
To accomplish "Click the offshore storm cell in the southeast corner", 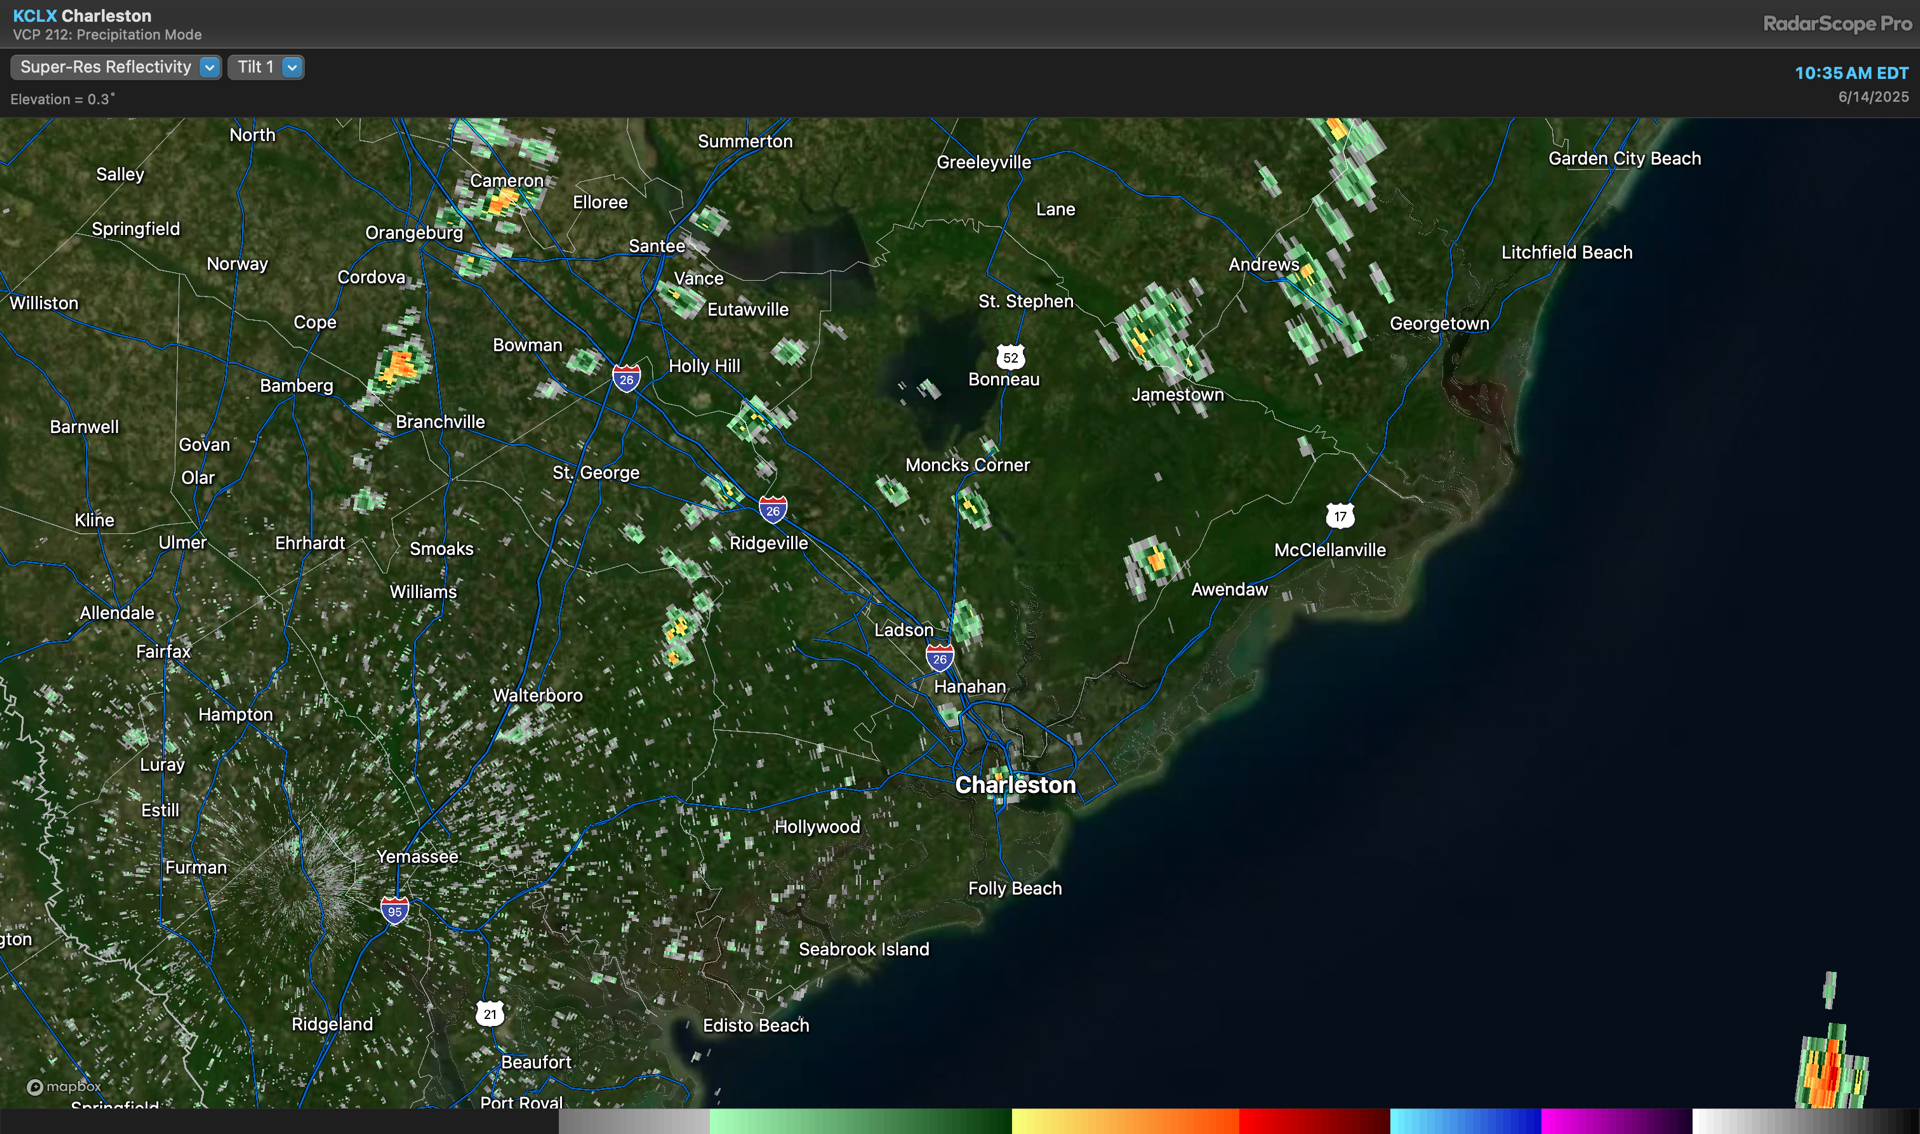I will (x=1832, y=1068).
